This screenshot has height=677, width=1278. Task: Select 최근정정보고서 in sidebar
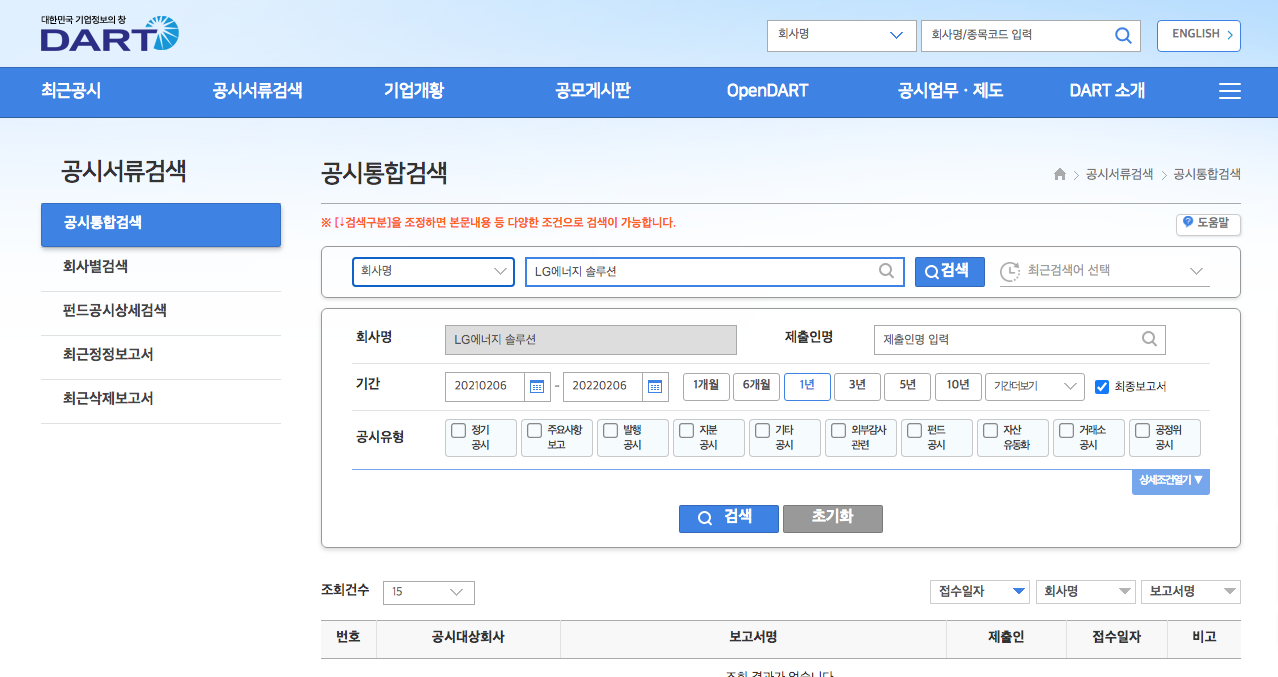161,355
